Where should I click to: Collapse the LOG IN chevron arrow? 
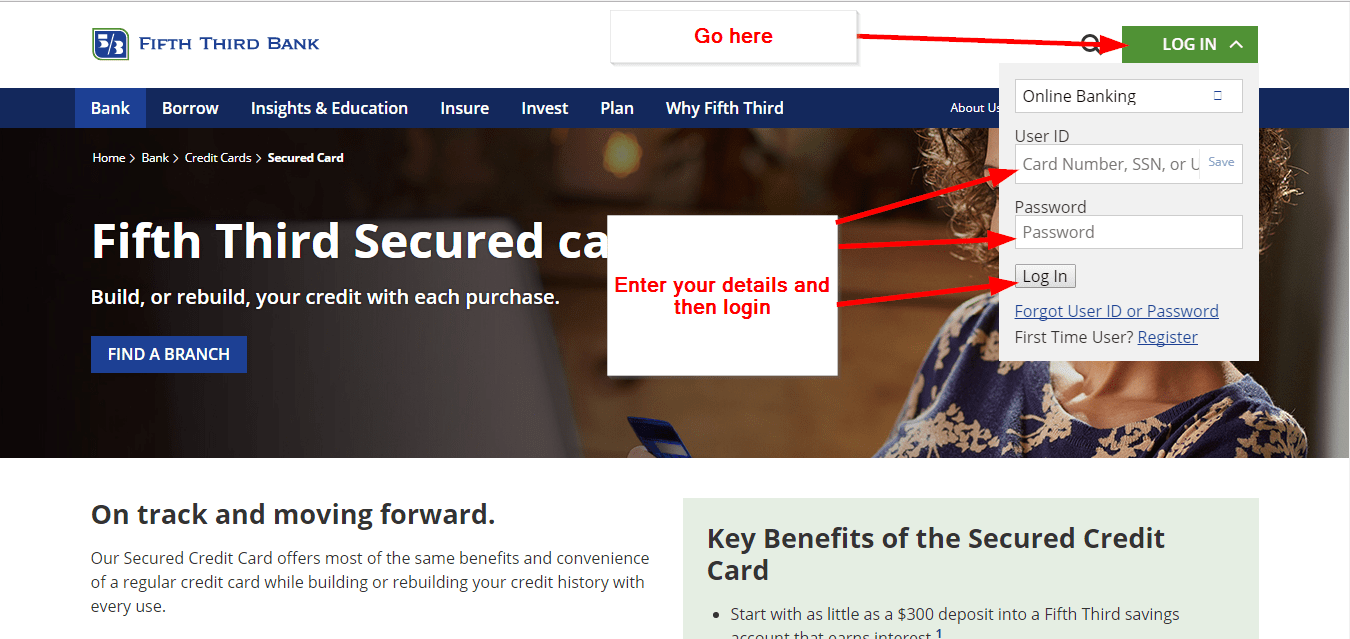pyautogui.click(x=1236, y=44)
